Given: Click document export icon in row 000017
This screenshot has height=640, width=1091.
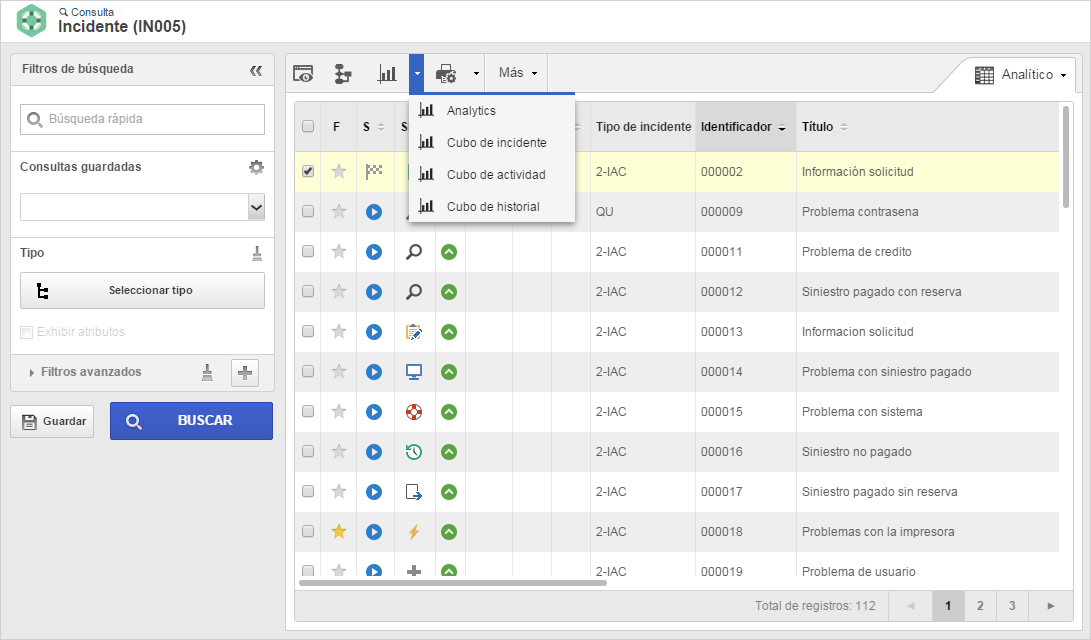Looking at the screenshot, I should [414, 492].
